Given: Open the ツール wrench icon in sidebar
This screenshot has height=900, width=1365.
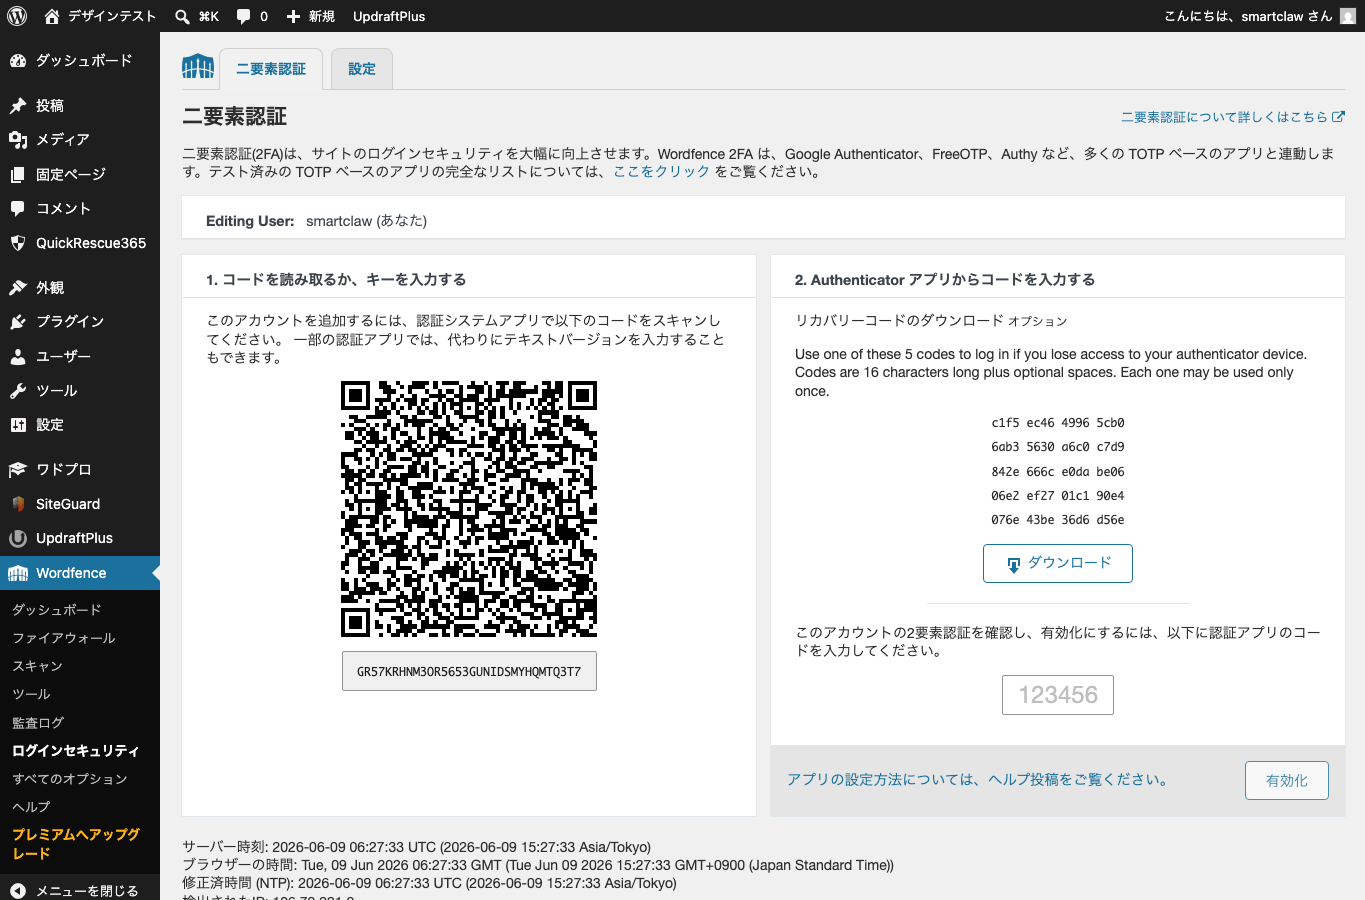Looking at the screenshot, I should pyautogui.click(x=18, y=391).
